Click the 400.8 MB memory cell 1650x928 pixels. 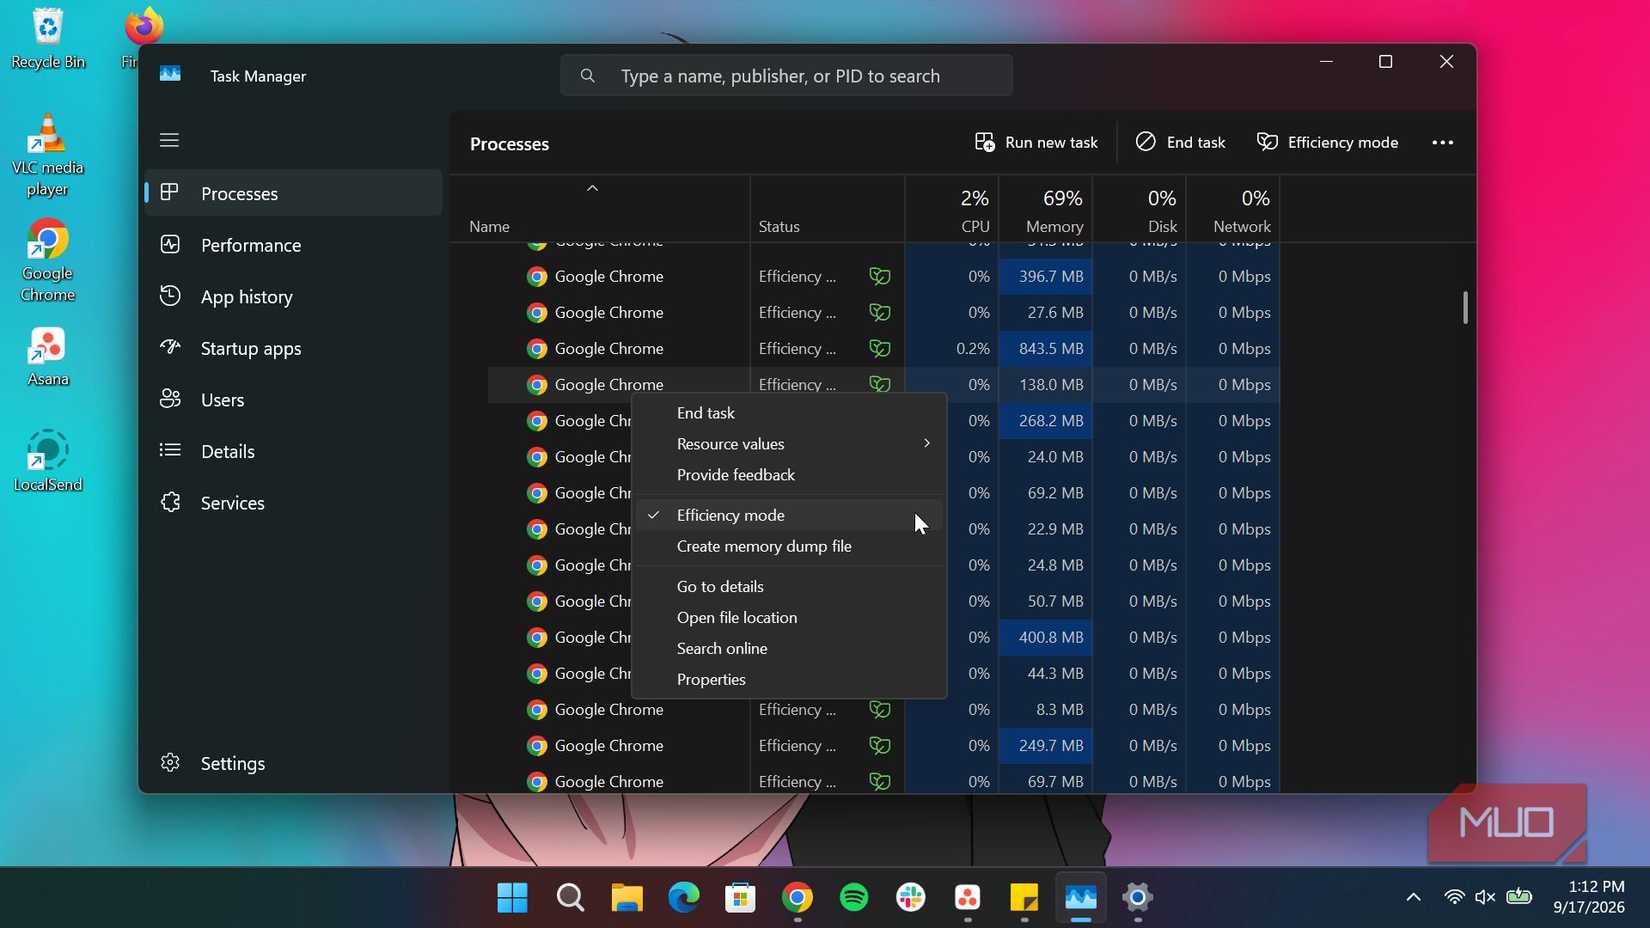pyautogui.click(x=1045, y=637)
